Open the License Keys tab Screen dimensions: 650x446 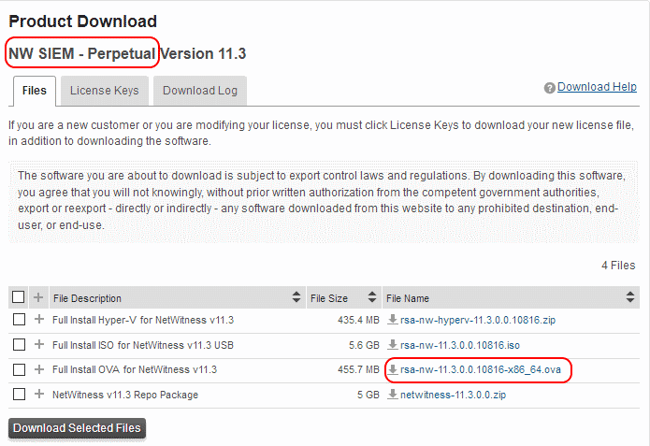click(x=104, y=91)
